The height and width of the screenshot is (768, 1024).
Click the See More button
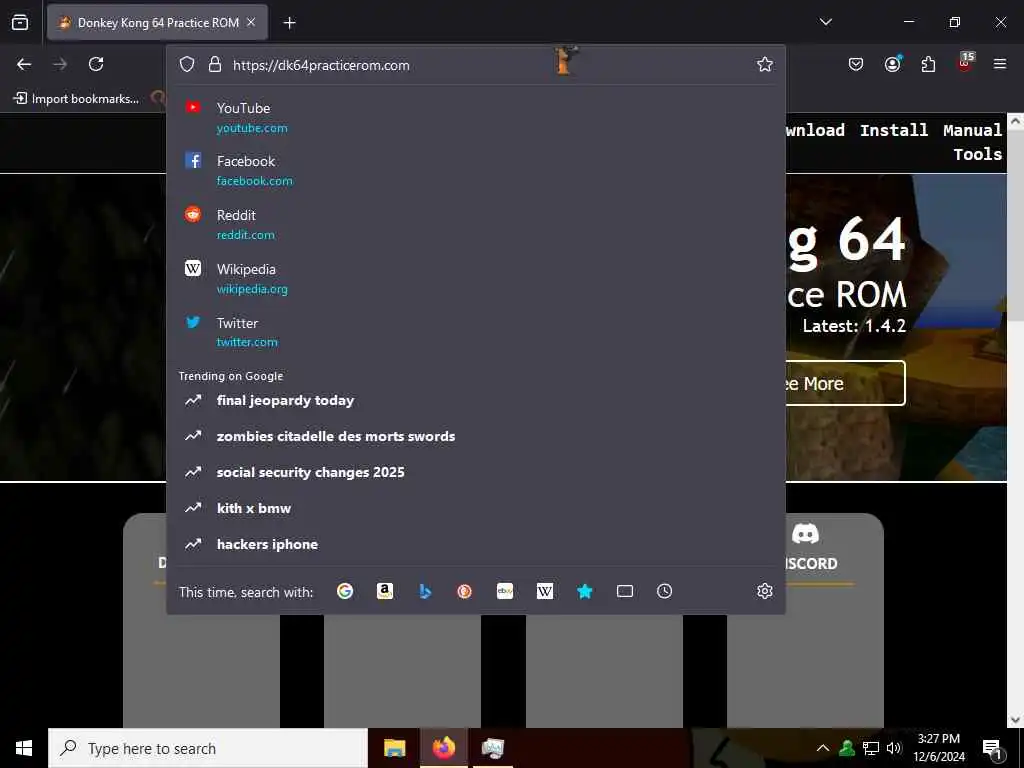tap(845, 383)
